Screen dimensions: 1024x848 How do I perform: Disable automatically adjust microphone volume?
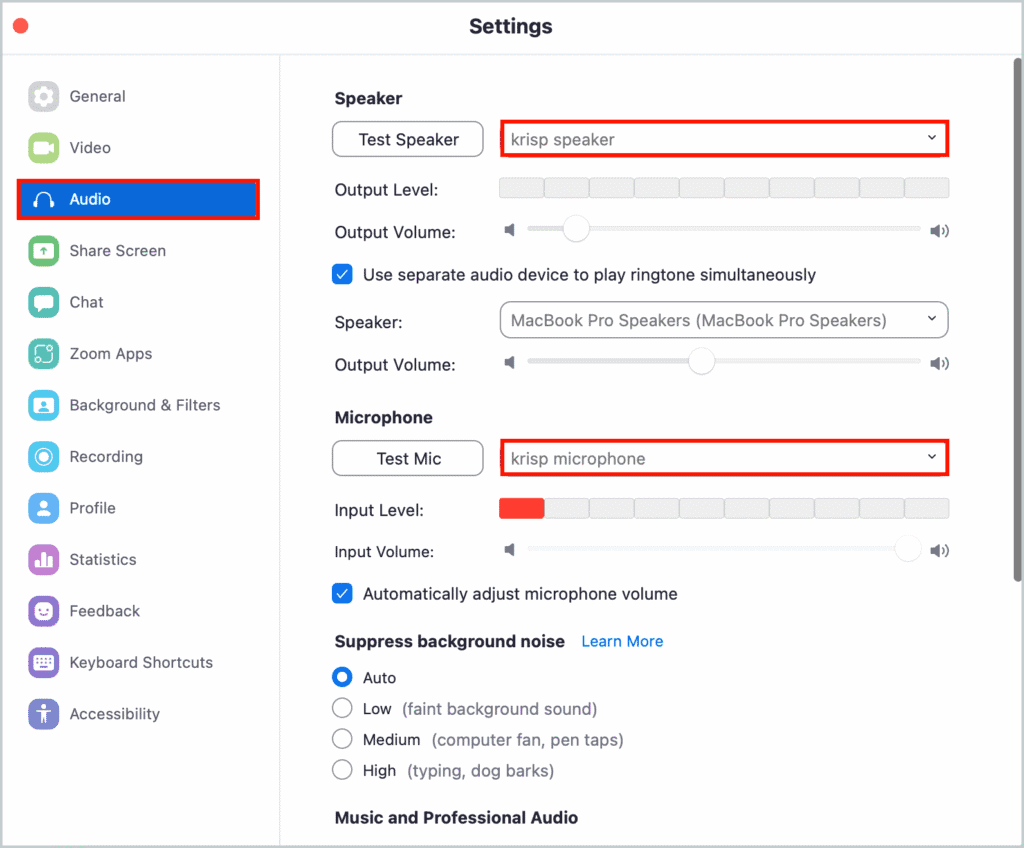(342, 593)
